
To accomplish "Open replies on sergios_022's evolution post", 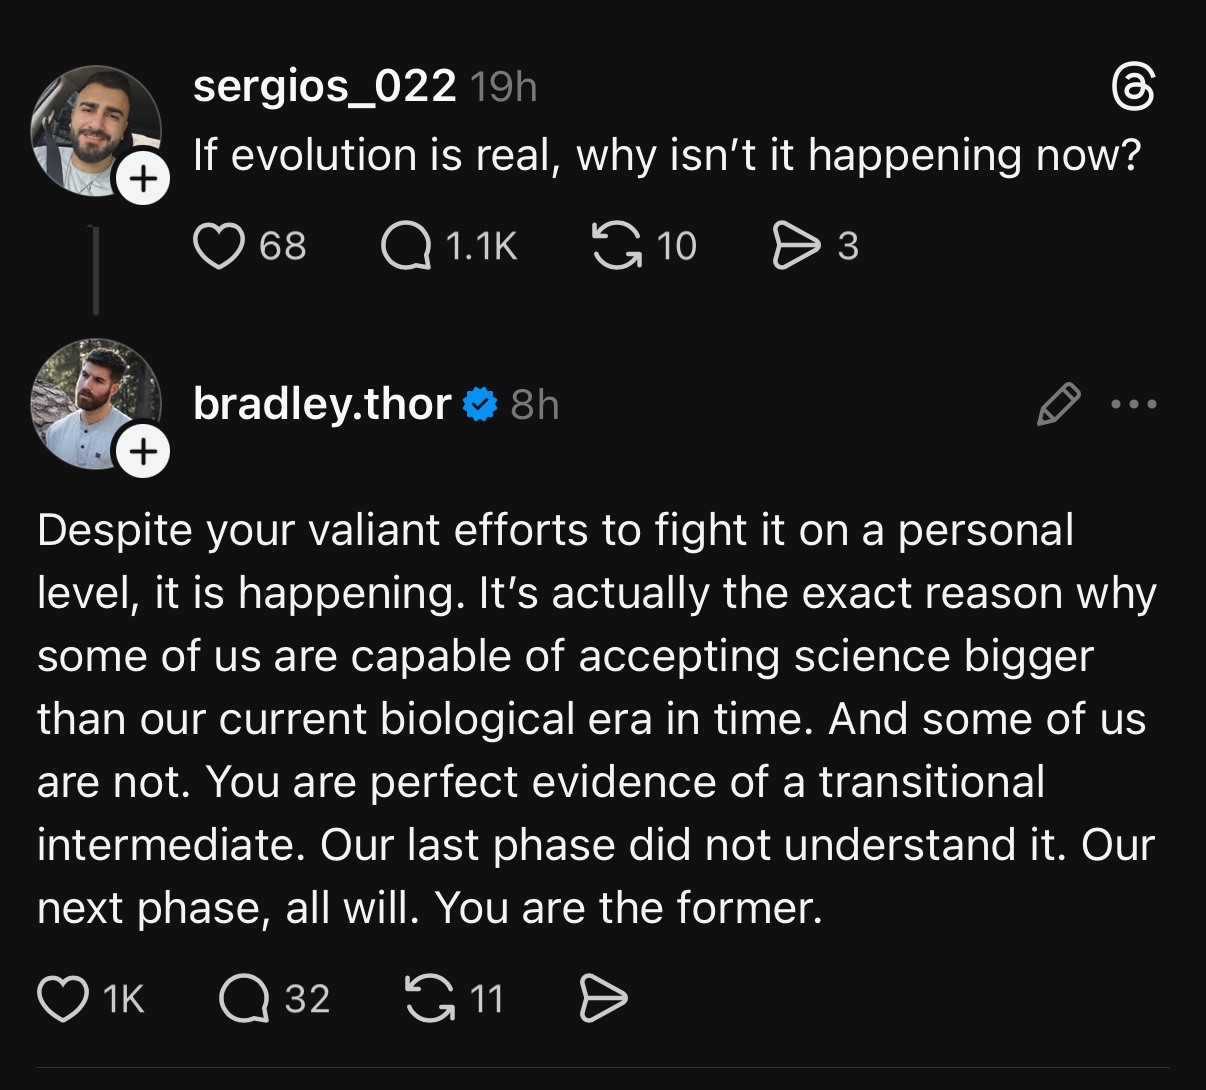I will 406,246.
